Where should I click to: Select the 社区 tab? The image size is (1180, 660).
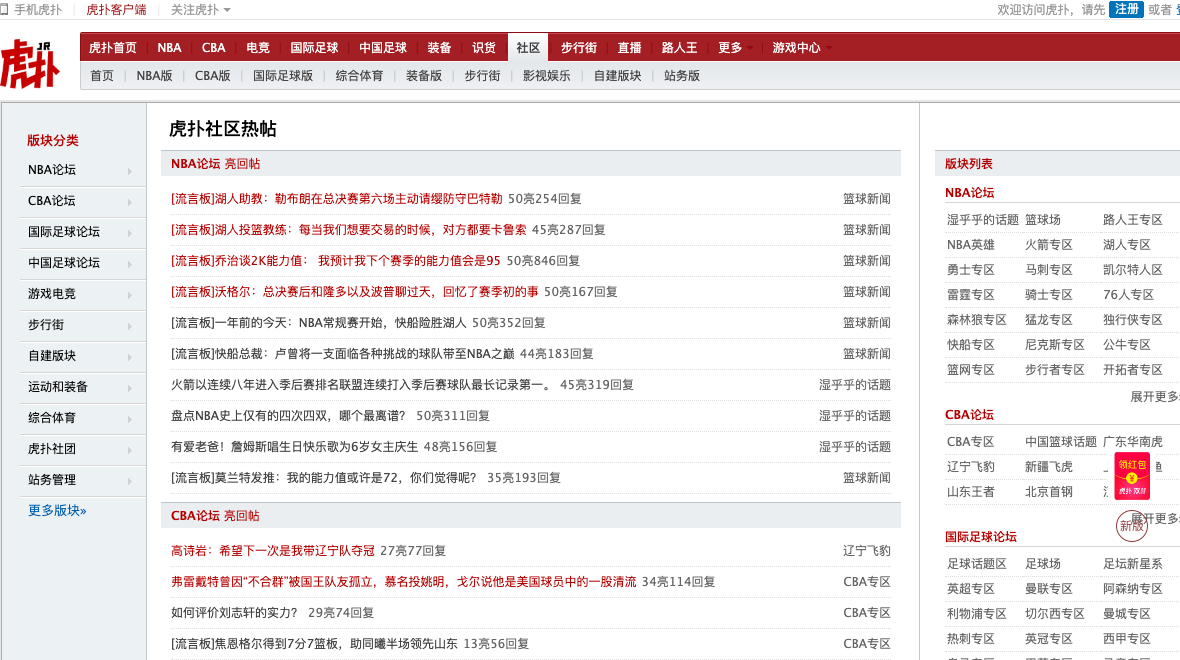(528, 47)
